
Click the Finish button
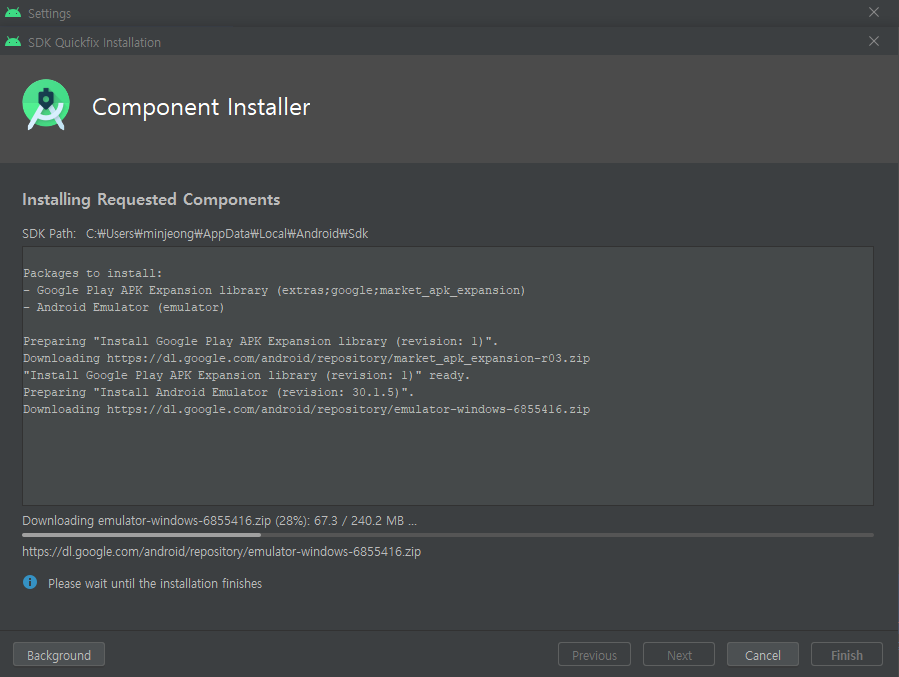846,655
